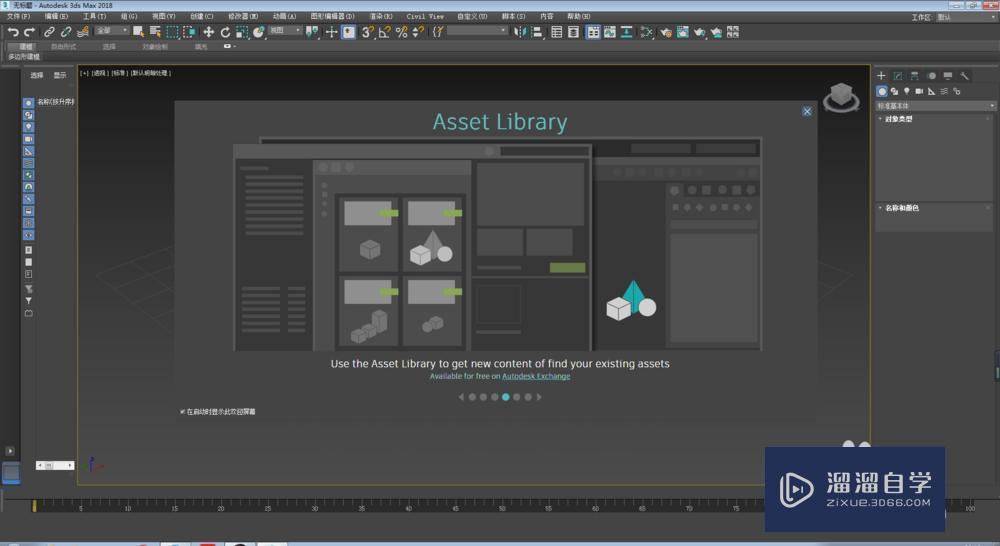
Task: Select the Lights category bulb icon
Action: (x=906, y=91)
